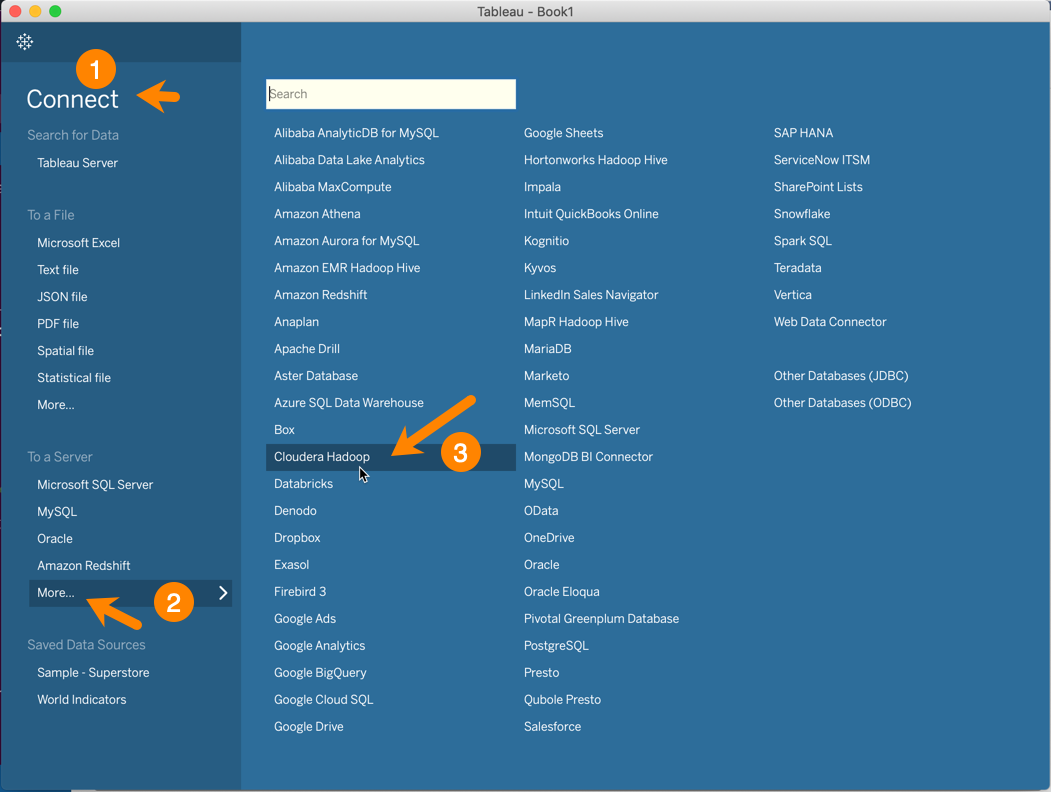Select the Salesforce connector
Screen dimensions: 1051x792
pos(552,726)
